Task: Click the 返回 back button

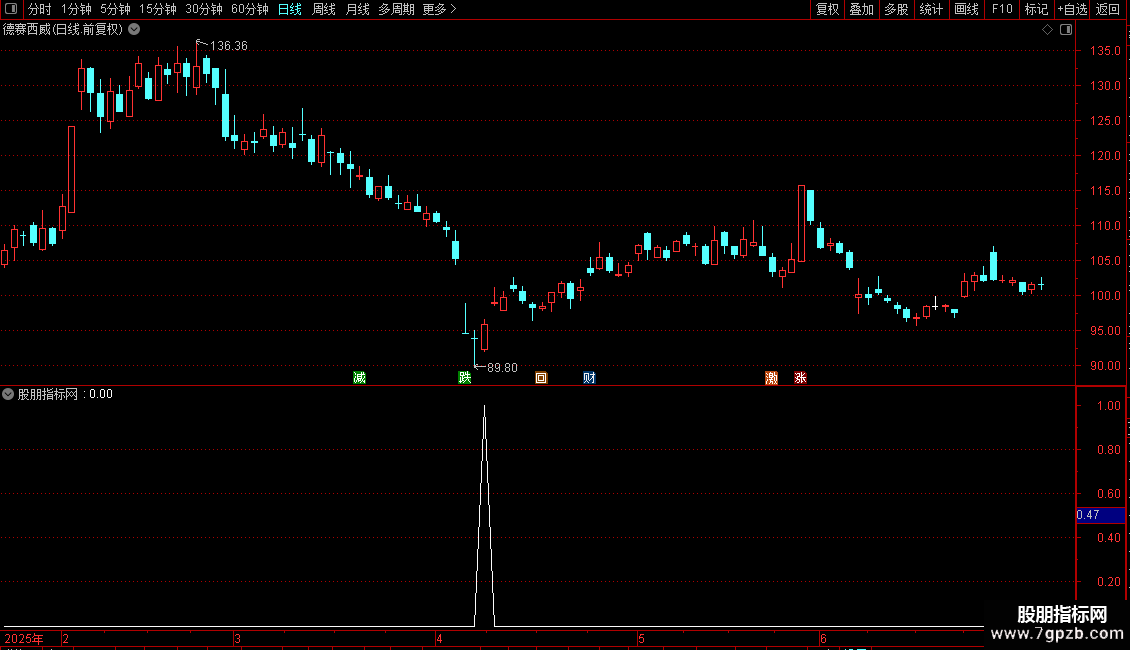Action: click(x=1108, y=9)
